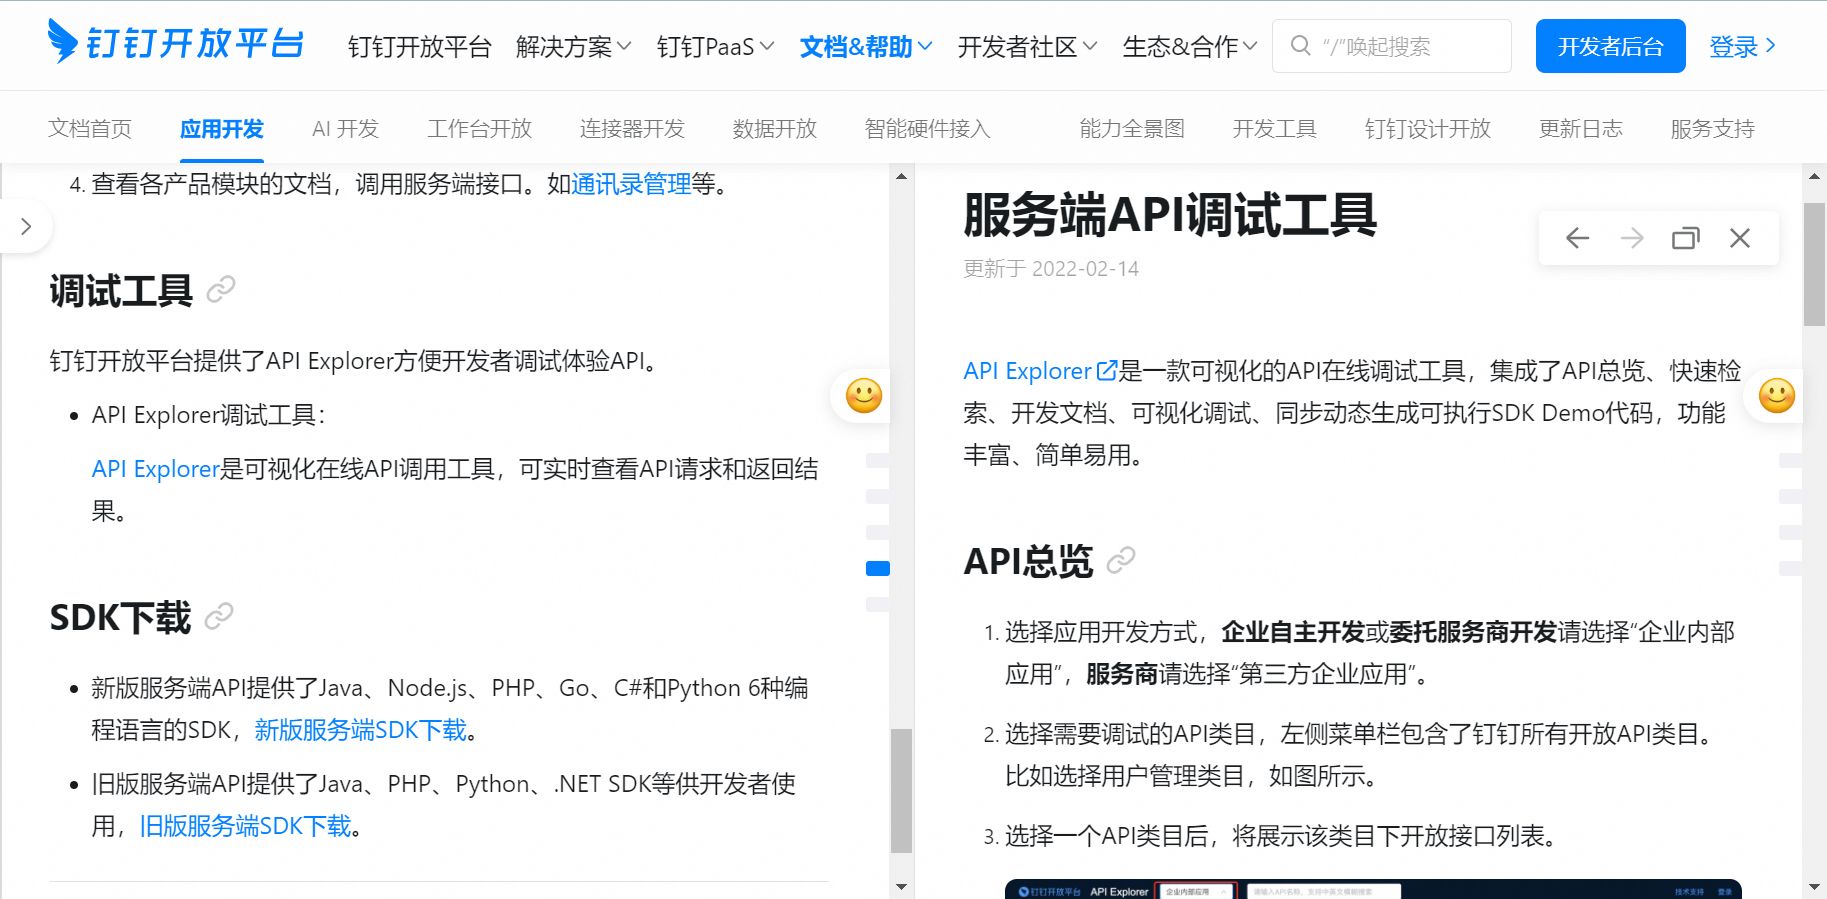The width and height of the screenshot is (1827, 899).
Task: Open the 开发工具 tab
Action: pyautogui.click(x=1275, y=128)
